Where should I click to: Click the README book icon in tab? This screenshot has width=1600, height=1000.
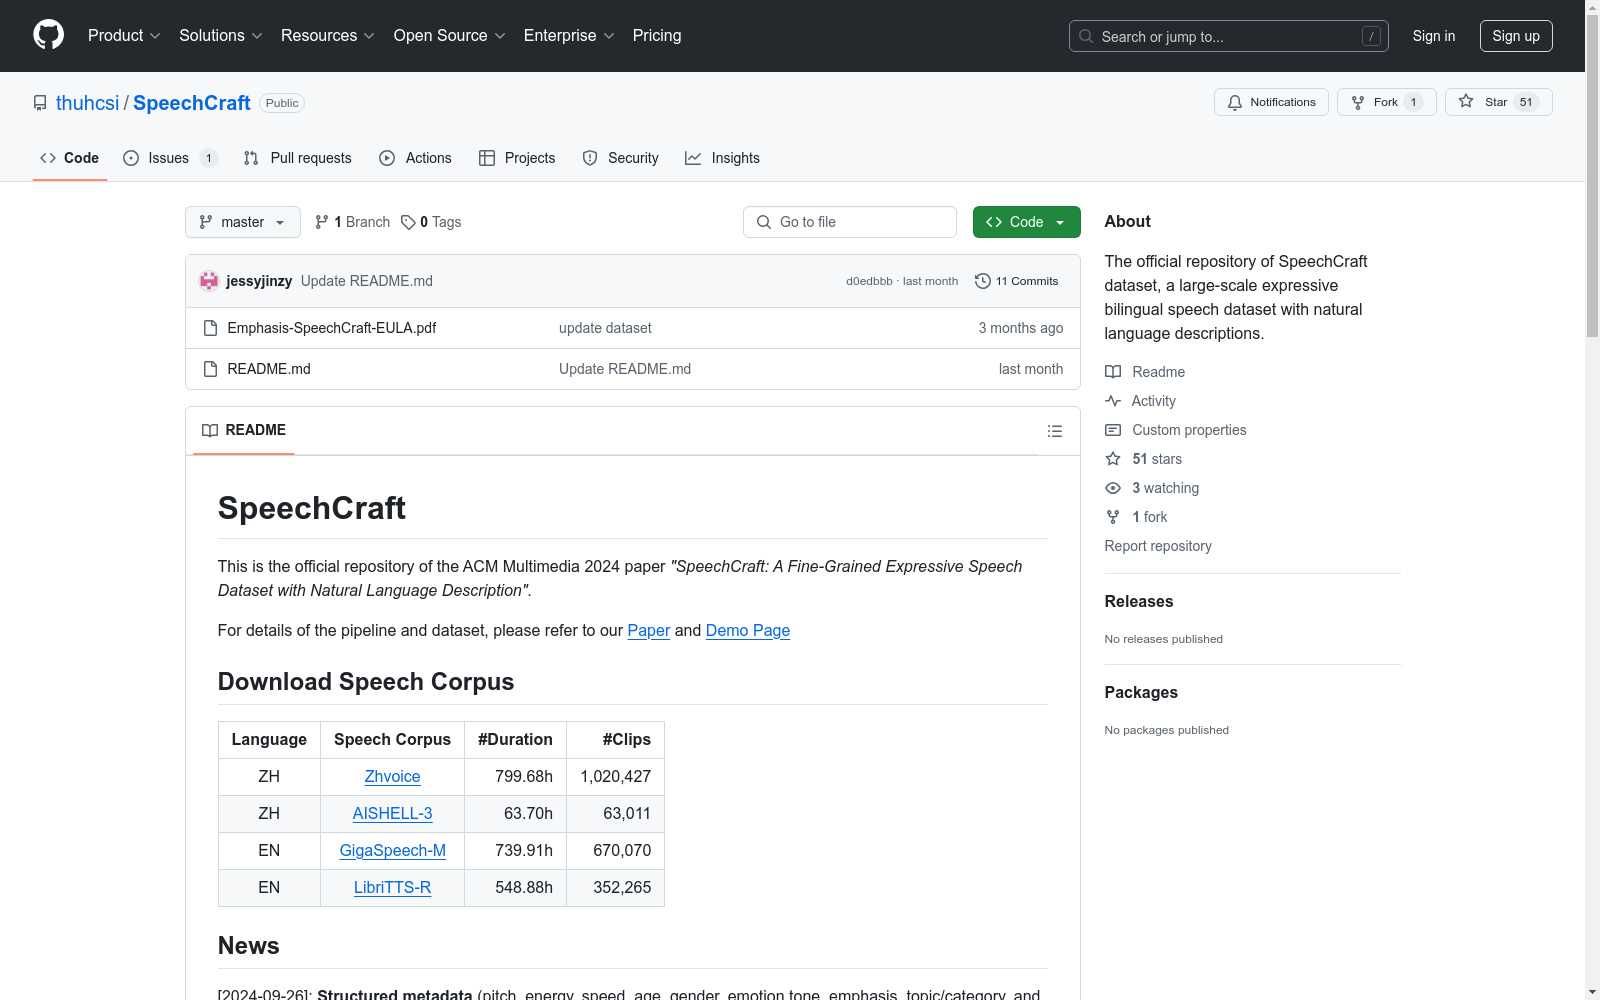(210, 430)
